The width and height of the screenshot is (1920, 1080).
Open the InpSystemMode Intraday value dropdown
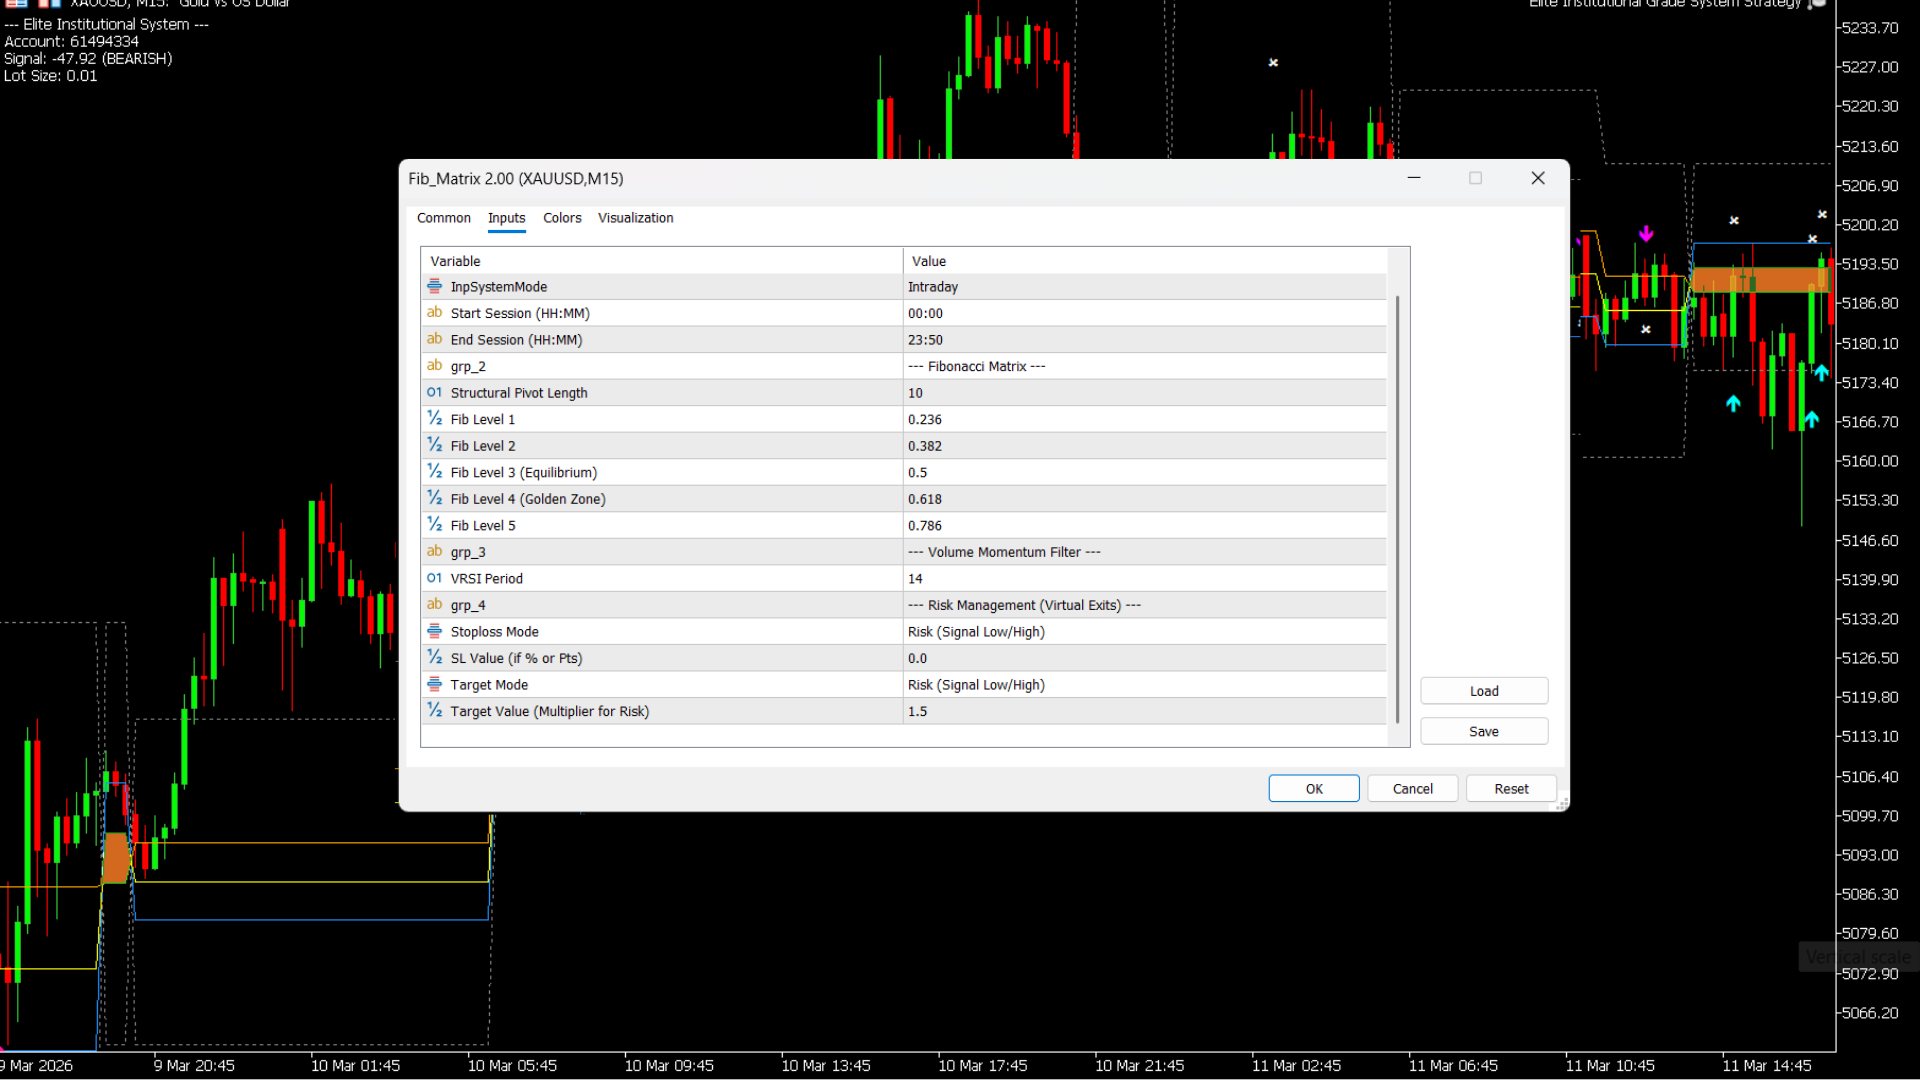[x=1144, y=287]
